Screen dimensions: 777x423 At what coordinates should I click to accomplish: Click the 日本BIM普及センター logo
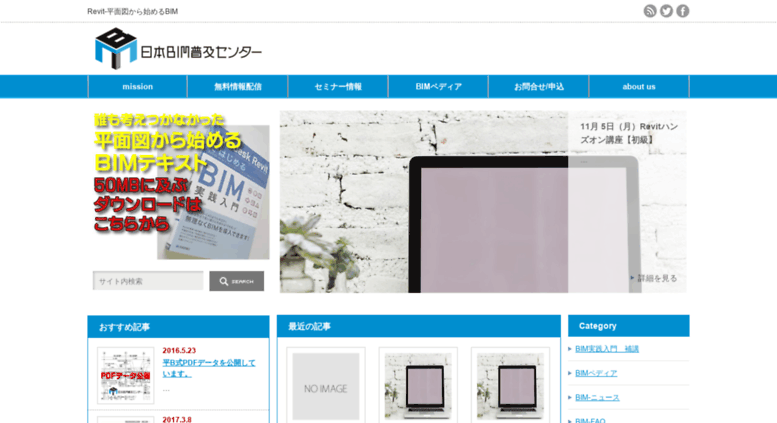(x=178, y=49)
